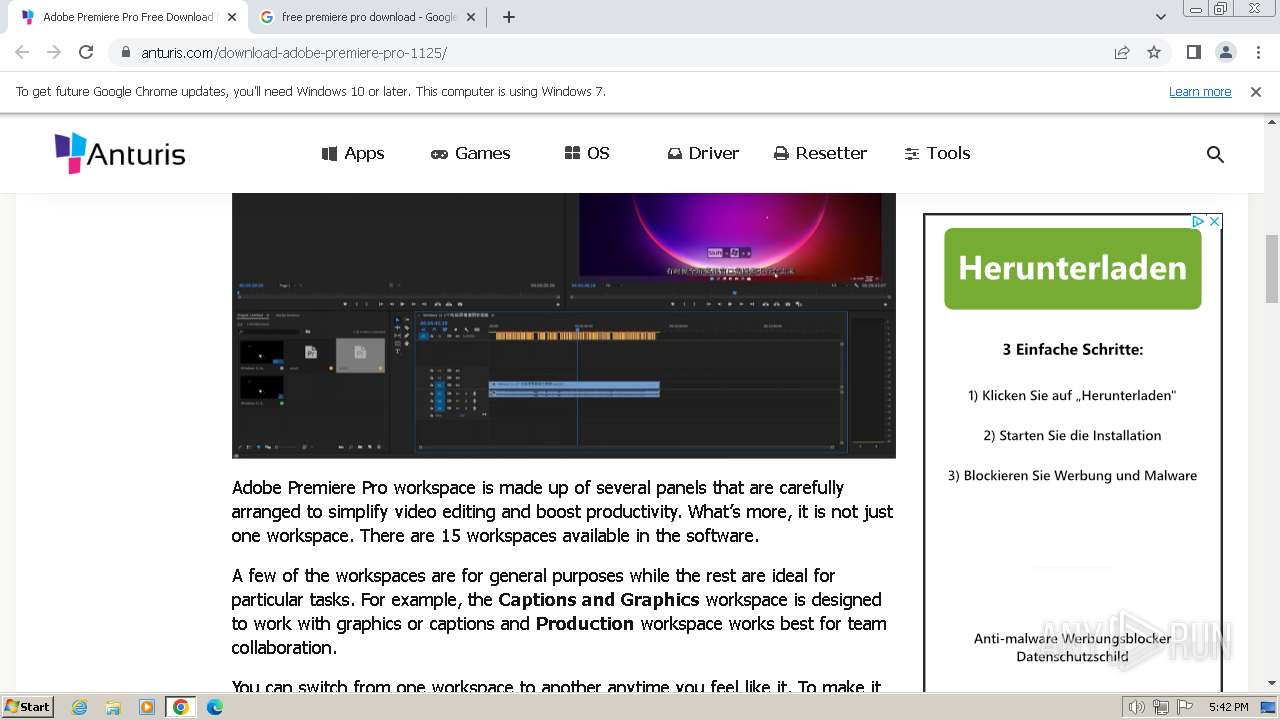Open Chrome three-dot menu
The width and height of the screenshot is (1280, 720).
(1258, 52)
